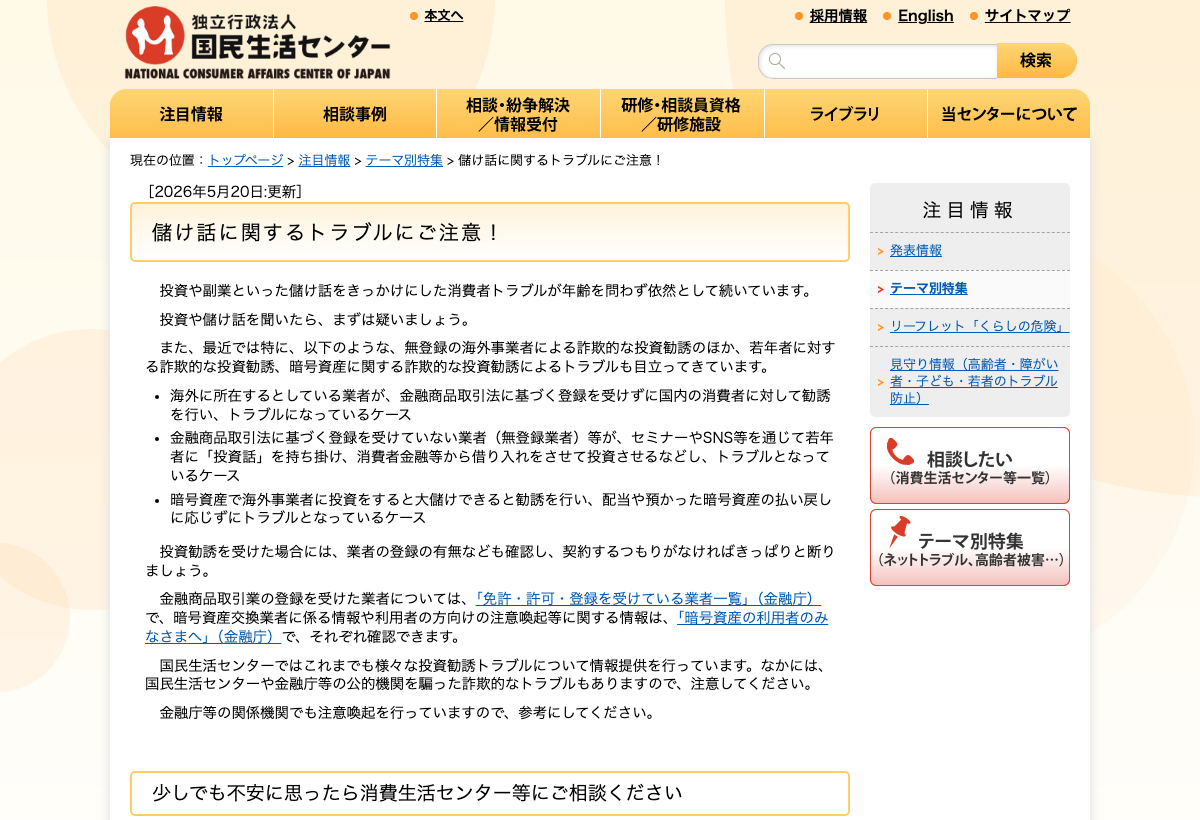Click the red phone icon on 相談したい banner
The width and height of the screenshot is (1200, 820).
(x=900, y=452)
